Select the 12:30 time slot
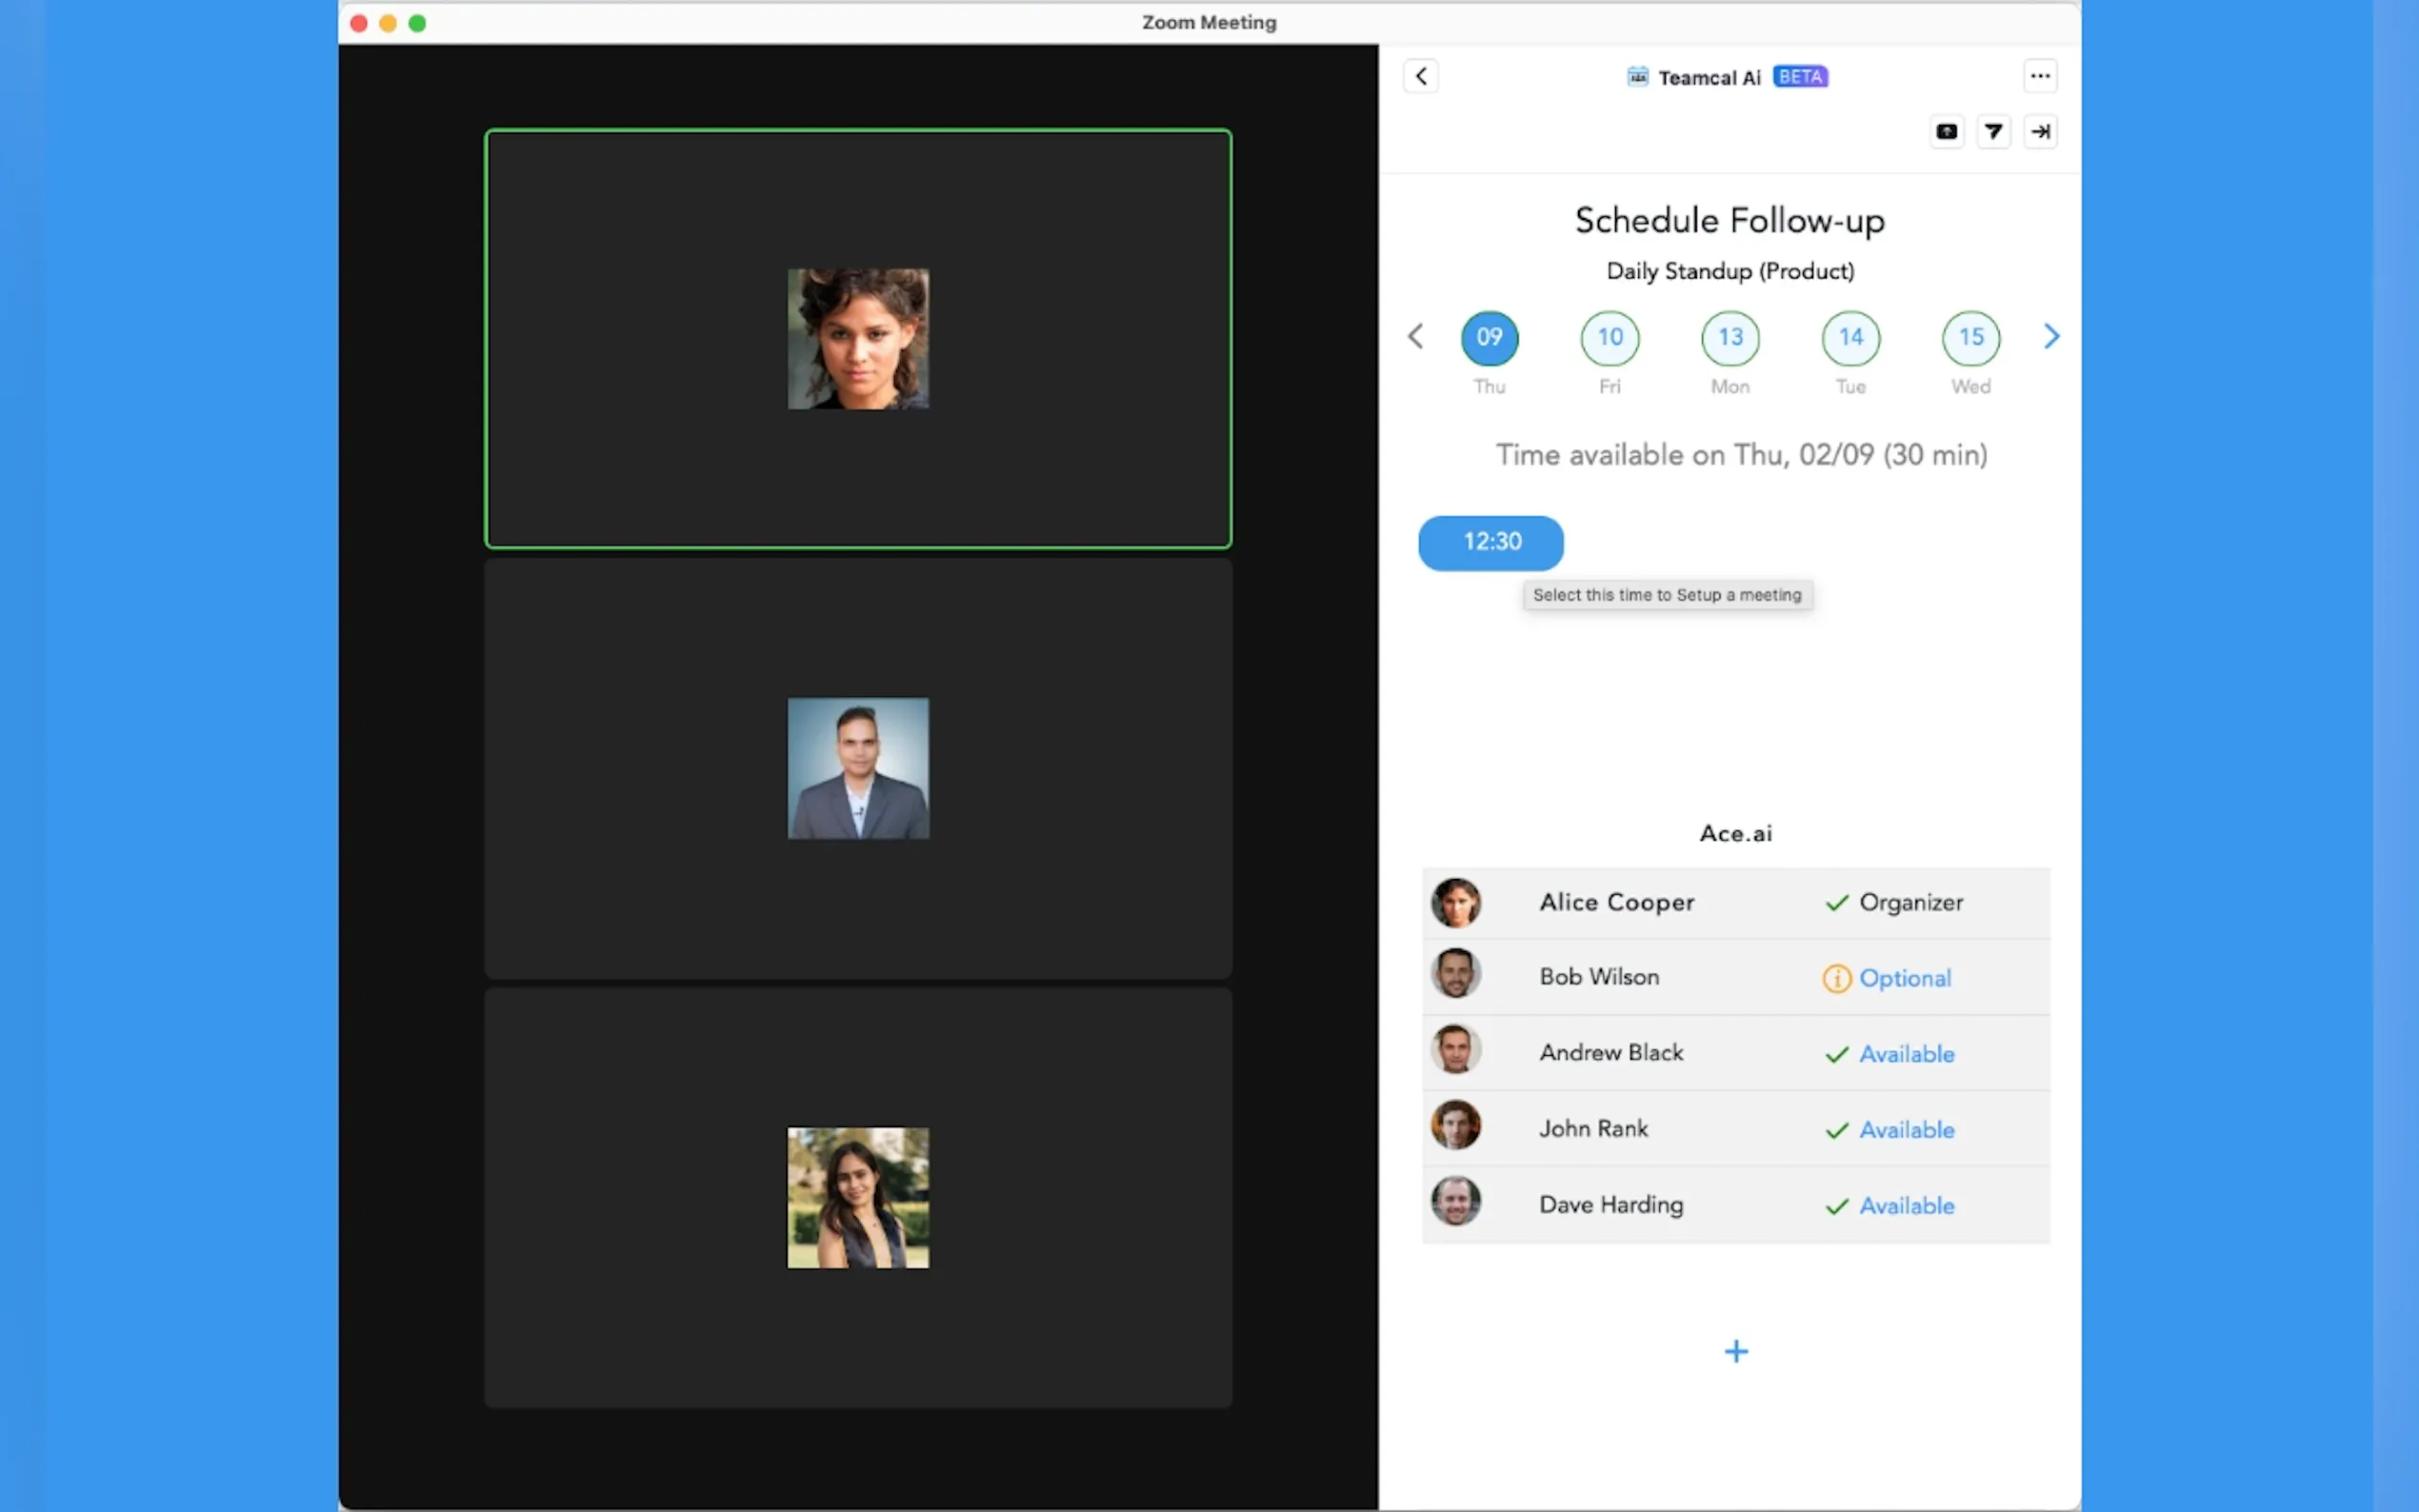 pos(1490,543)
